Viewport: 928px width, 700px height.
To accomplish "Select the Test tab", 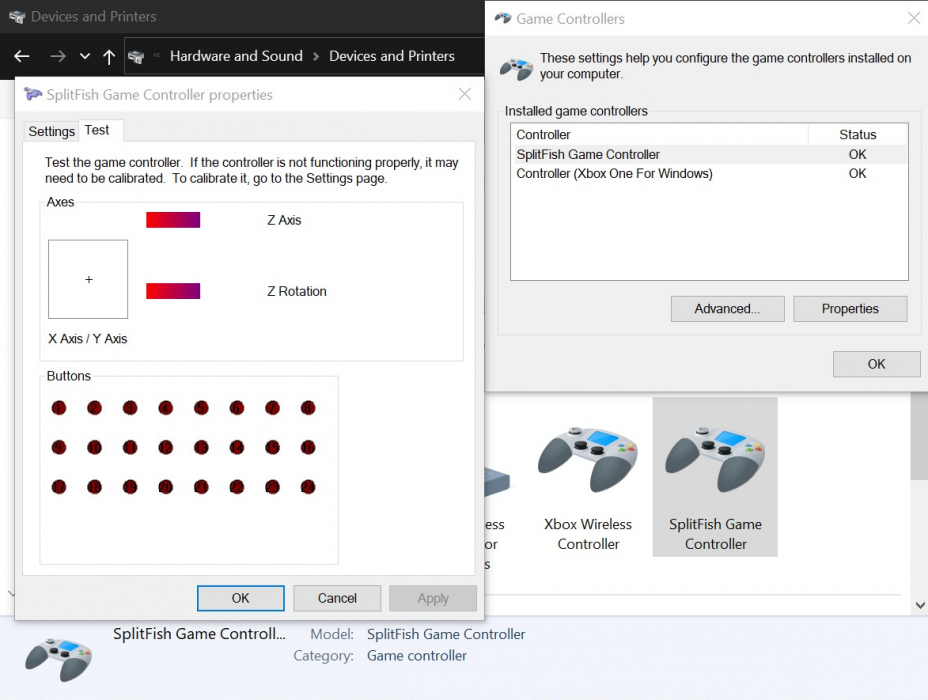I will pos(97,130).
